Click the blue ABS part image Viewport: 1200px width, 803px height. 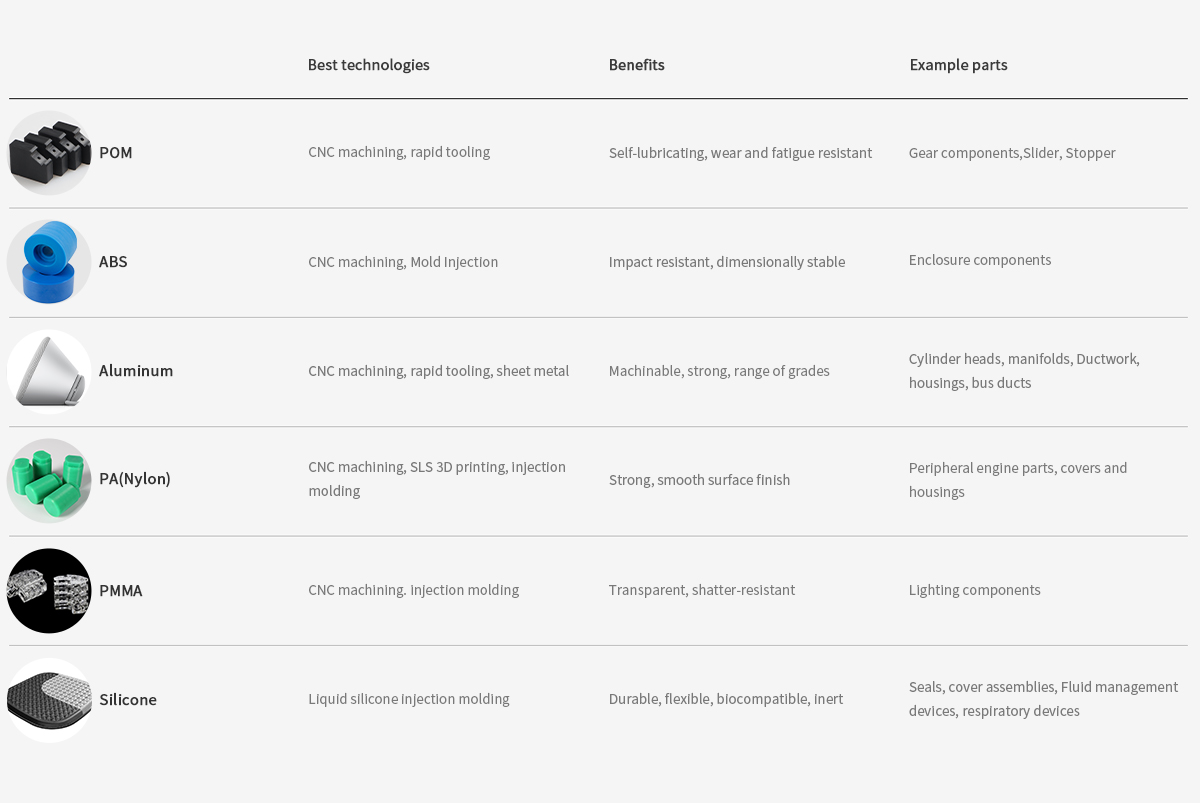[x=49, y=262]
